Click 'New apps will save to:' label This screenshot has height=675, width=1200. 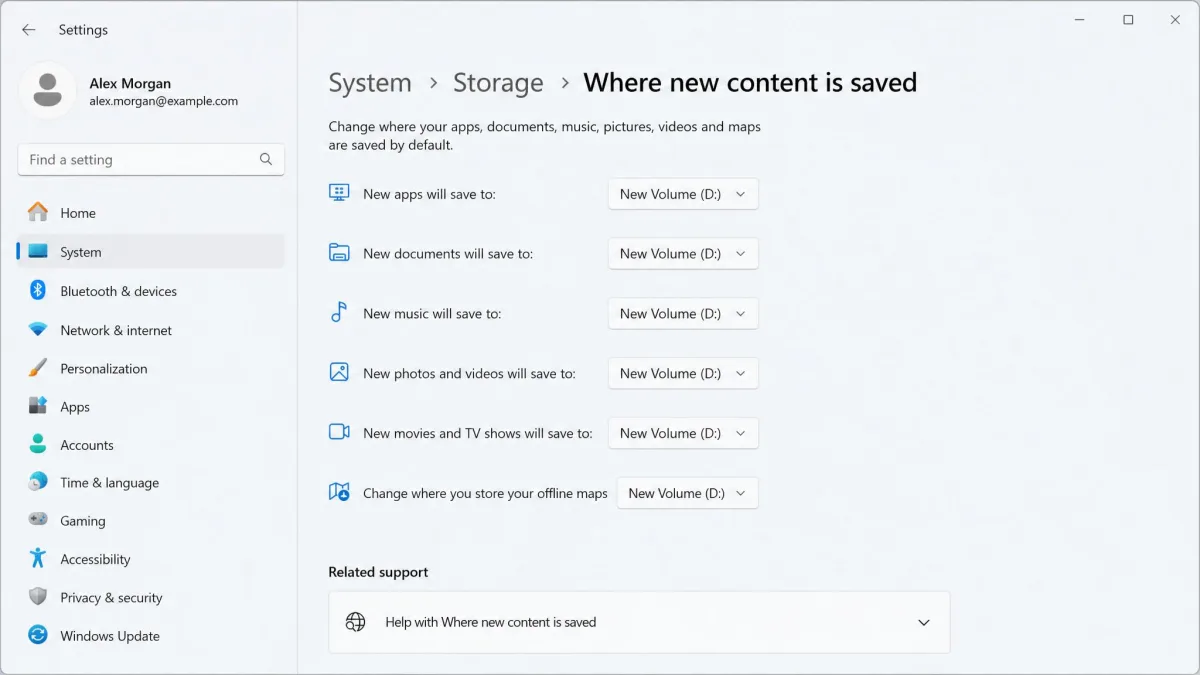pyautogui.click(x=429, y=194)
